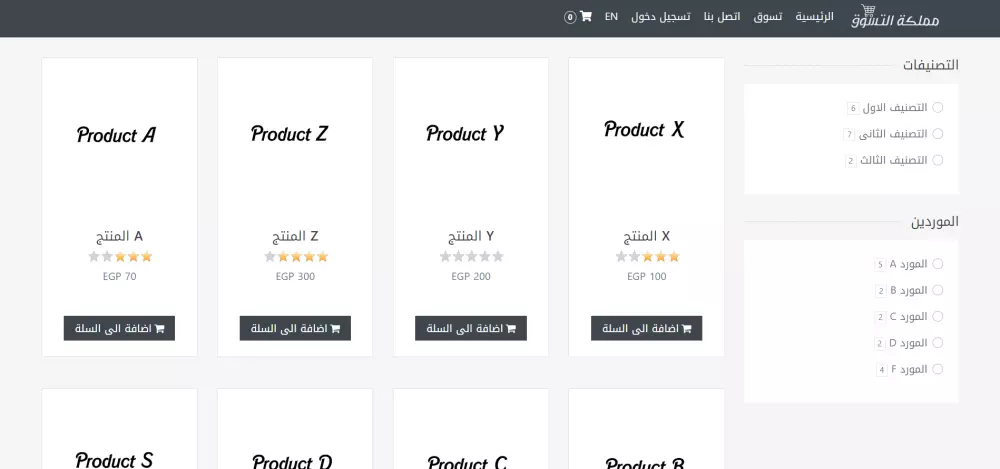Add Product Y to the cart

tap(471, 328)
